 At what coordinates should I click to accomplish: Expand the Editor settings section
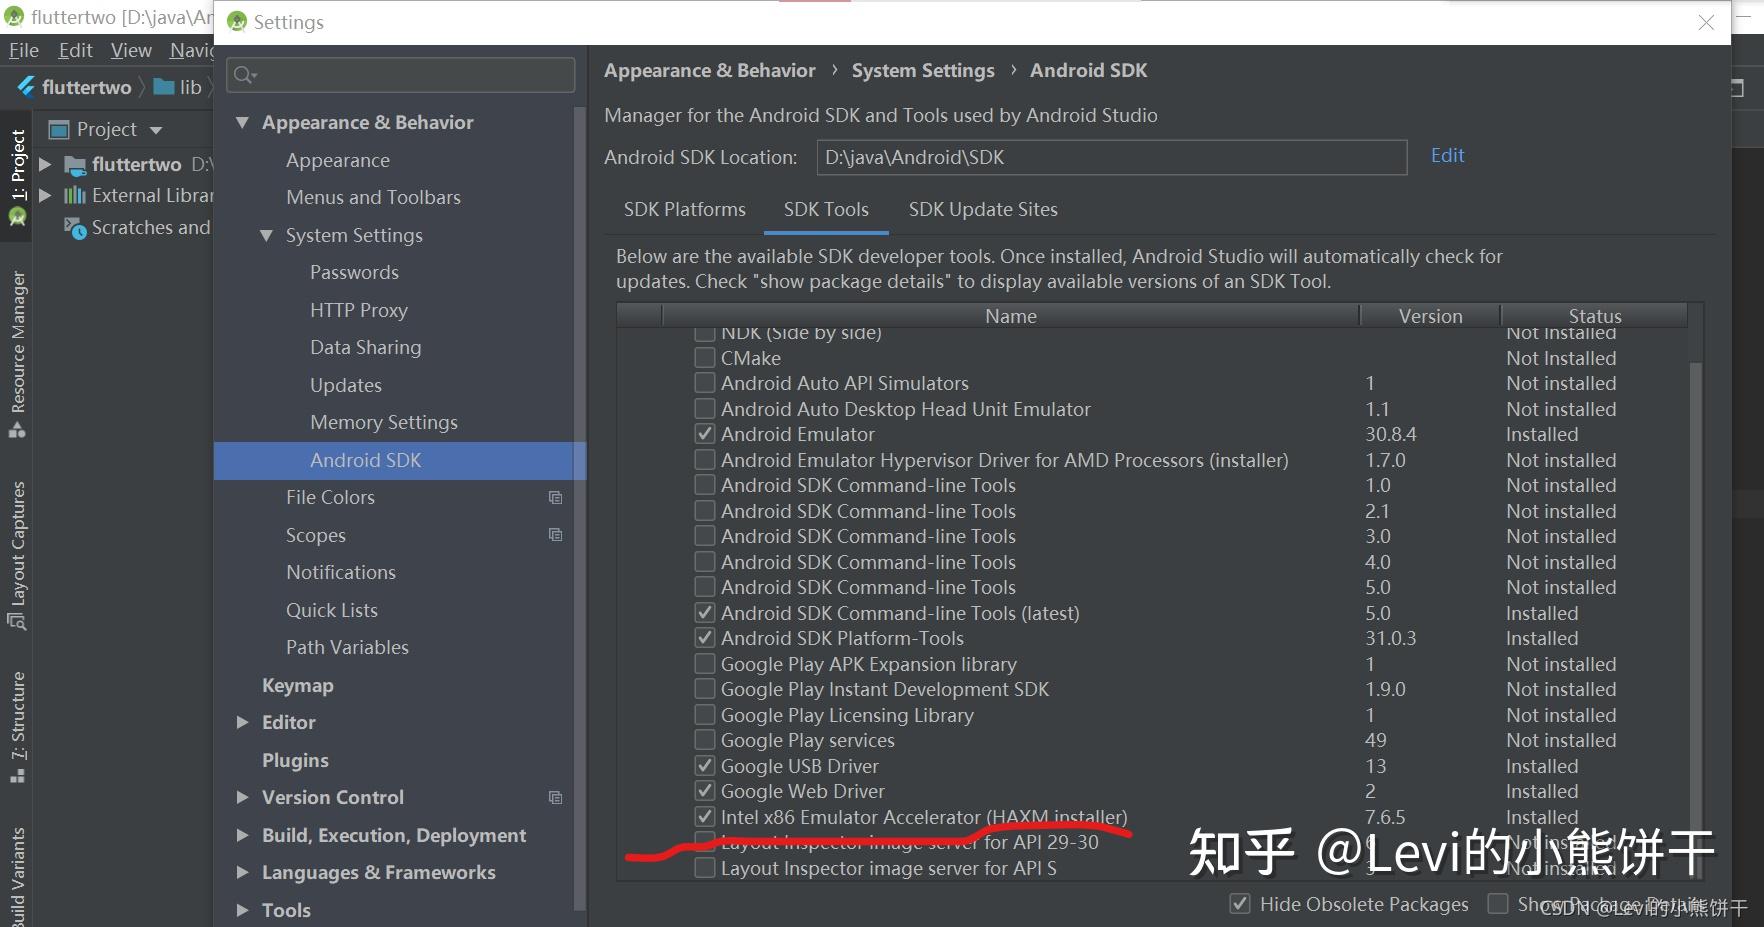point(241,722)
